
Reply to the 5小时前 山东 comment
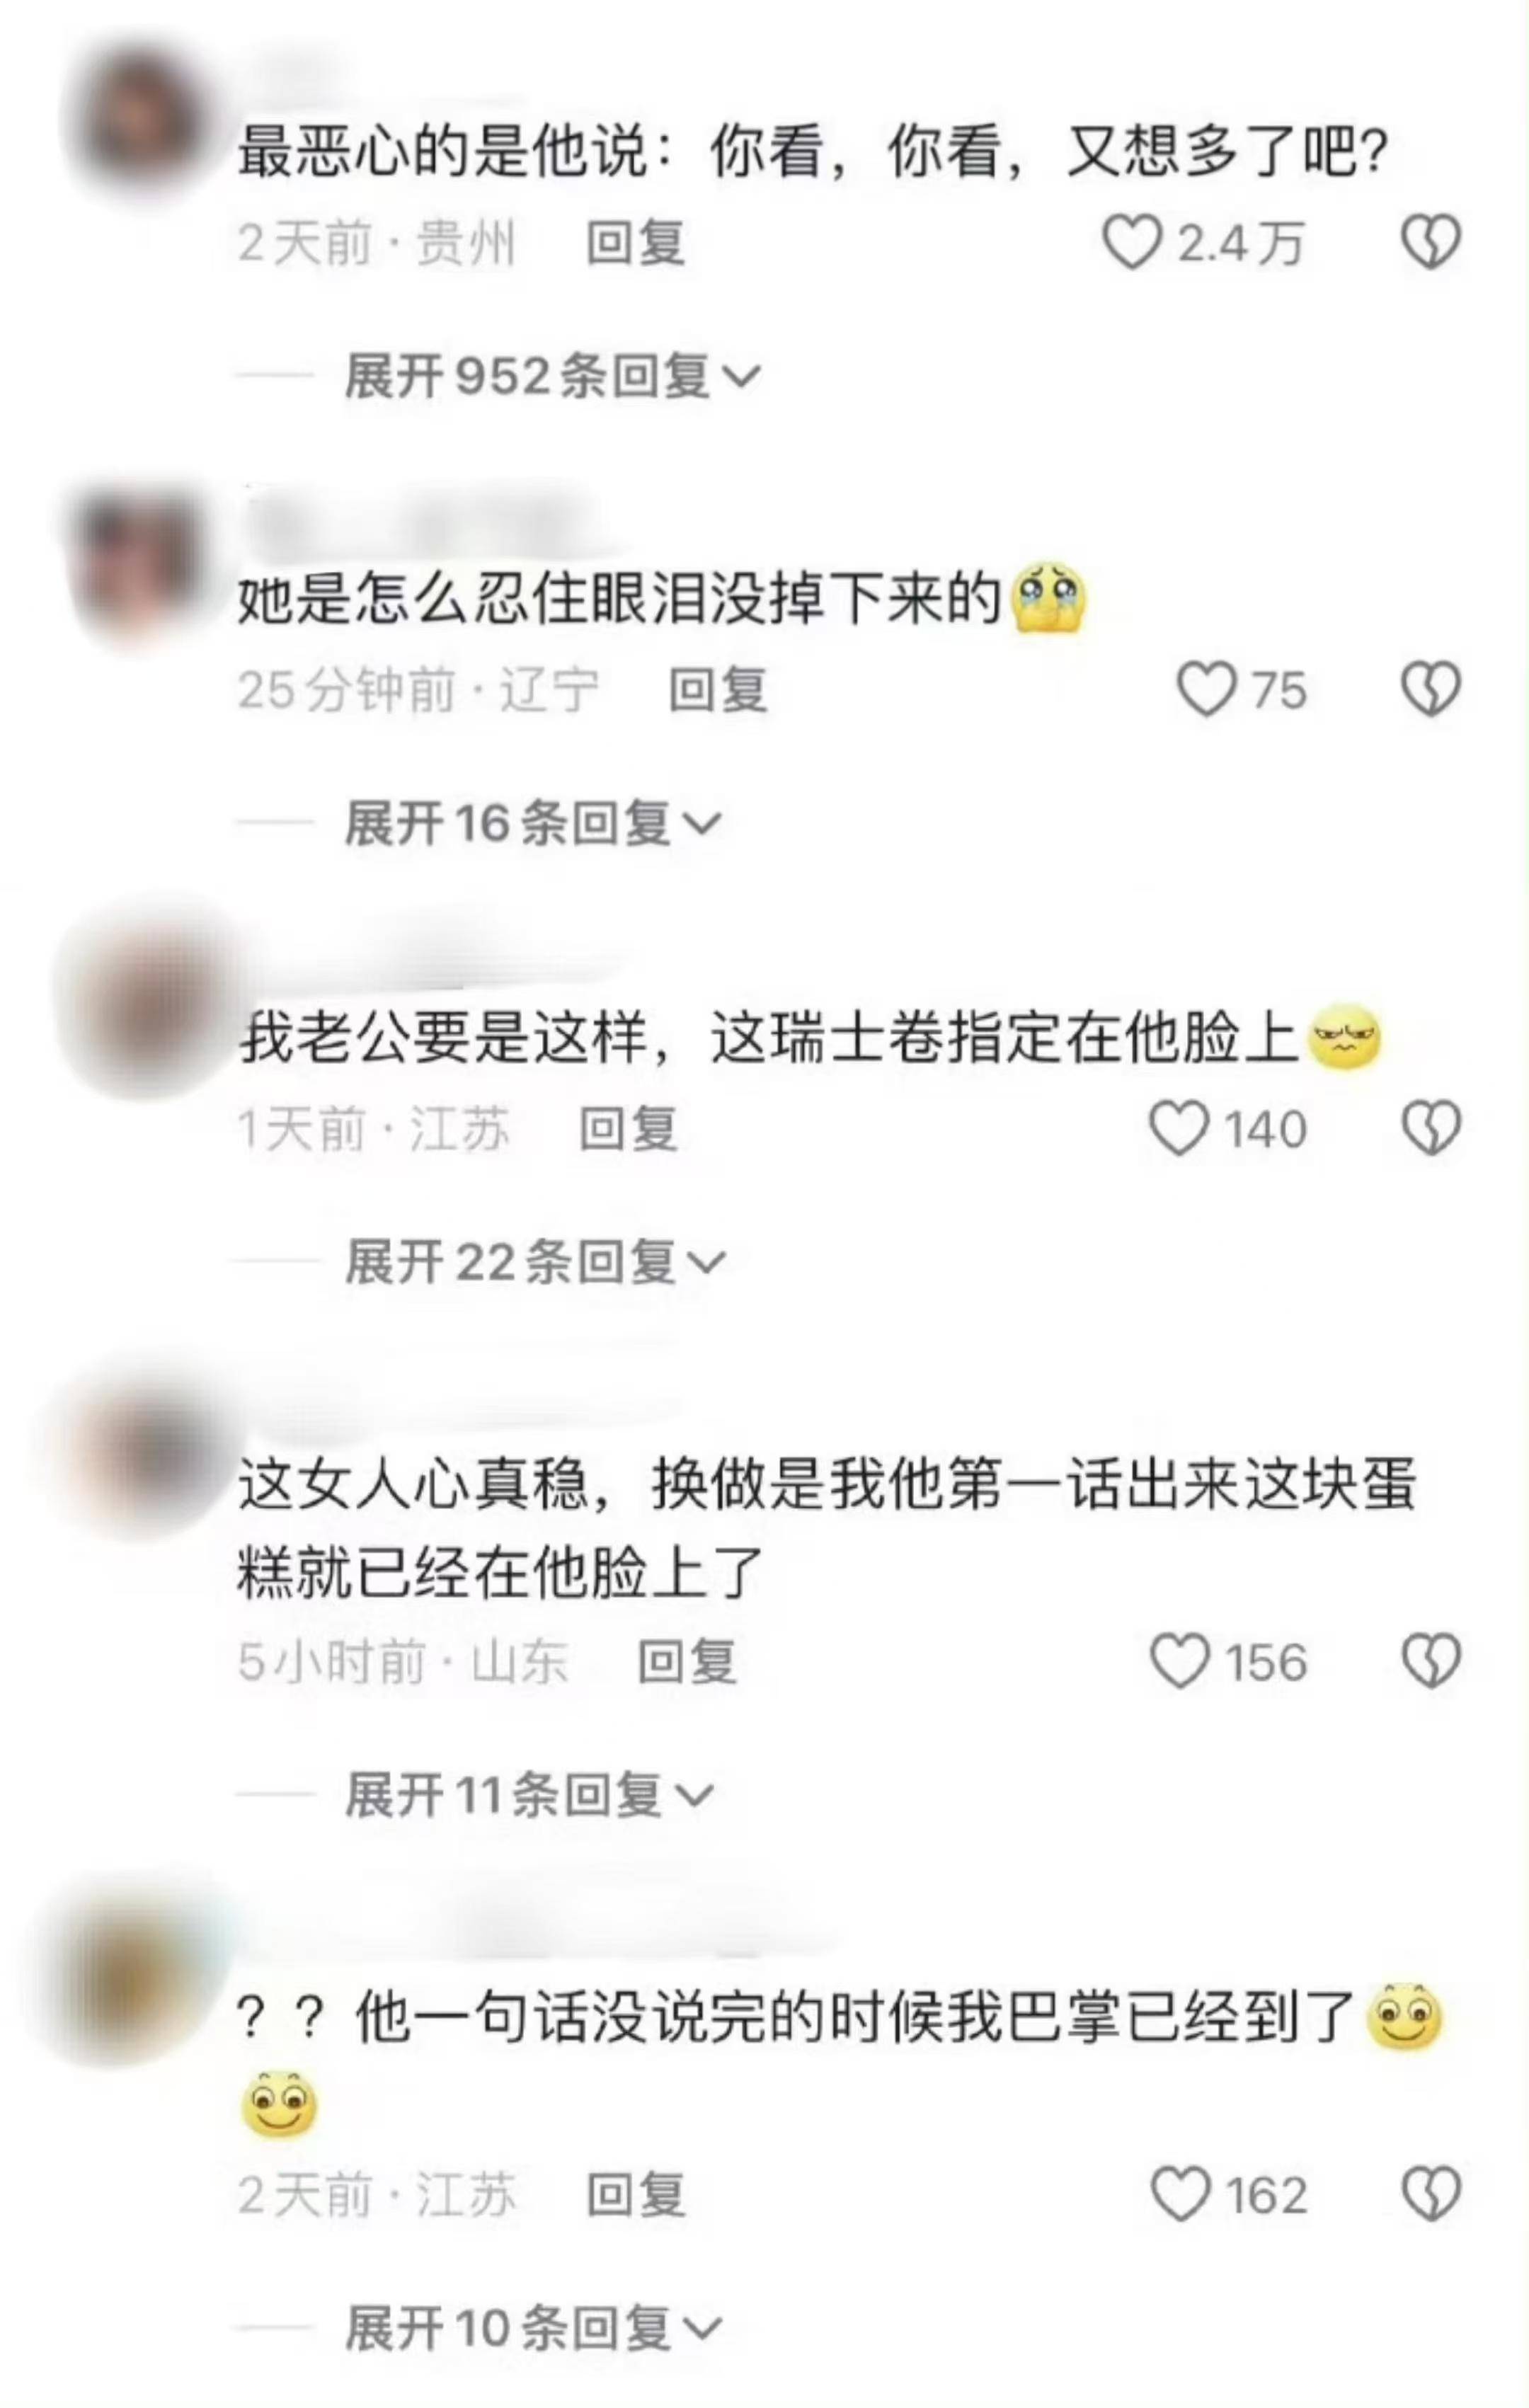tap(688, 1662)
